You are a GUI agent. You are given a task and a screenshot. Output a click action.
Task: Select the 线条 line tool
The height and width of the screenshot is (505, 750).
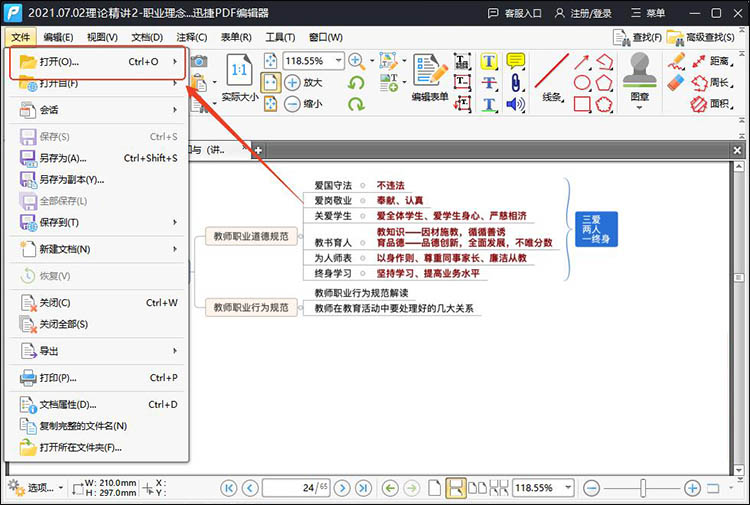coord(551,77)
